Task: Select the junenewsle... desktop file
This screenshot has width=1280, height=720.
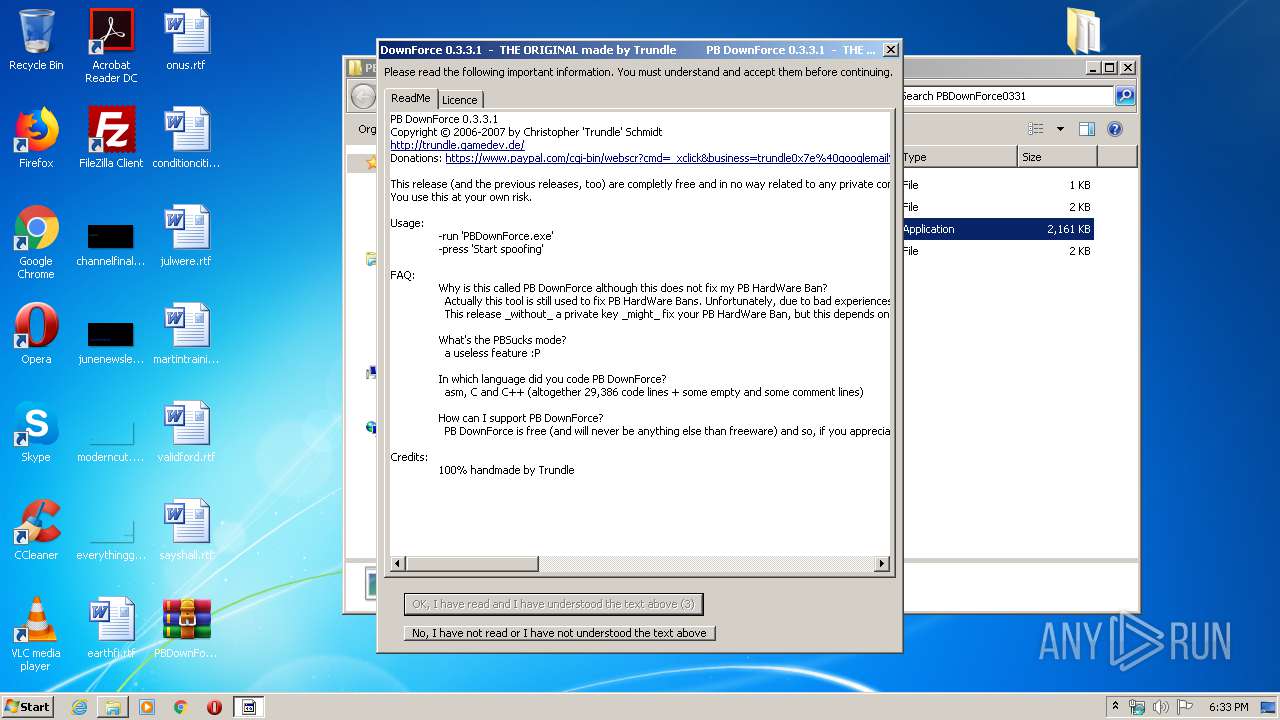Action: click(111, 342)
